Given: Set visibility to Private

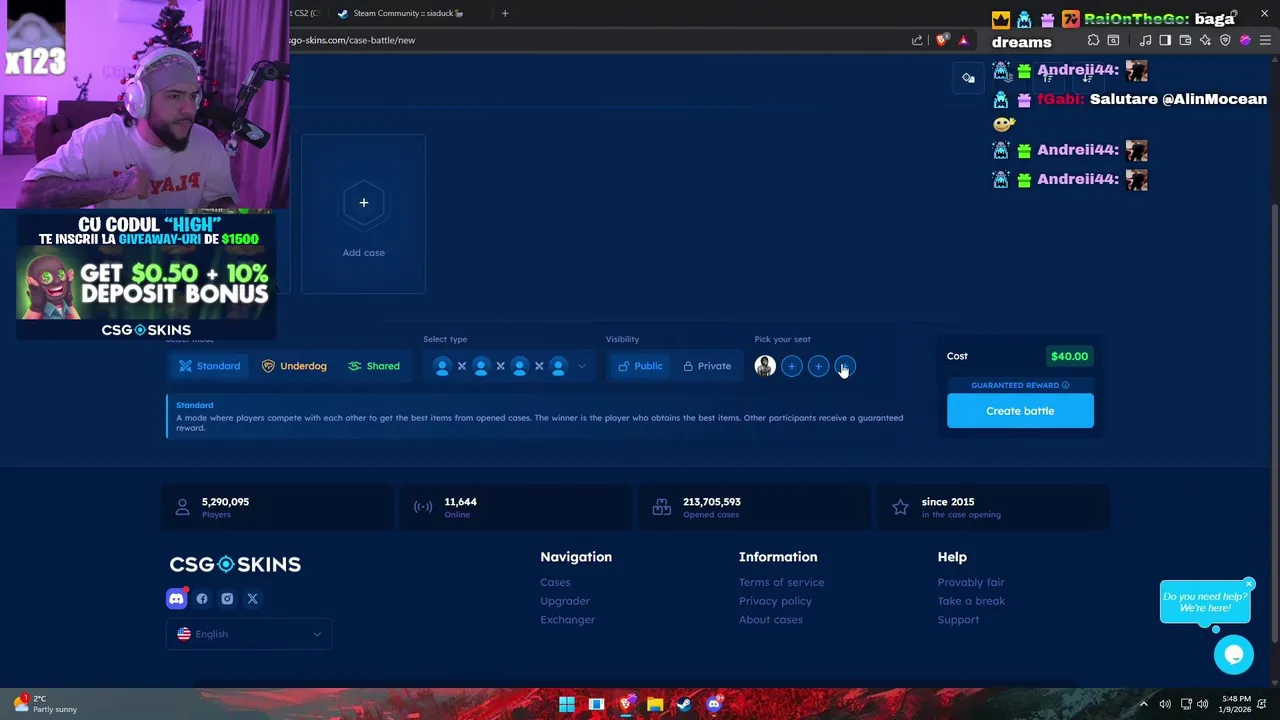Looking at the screenshot, I should tap(707, 366).
